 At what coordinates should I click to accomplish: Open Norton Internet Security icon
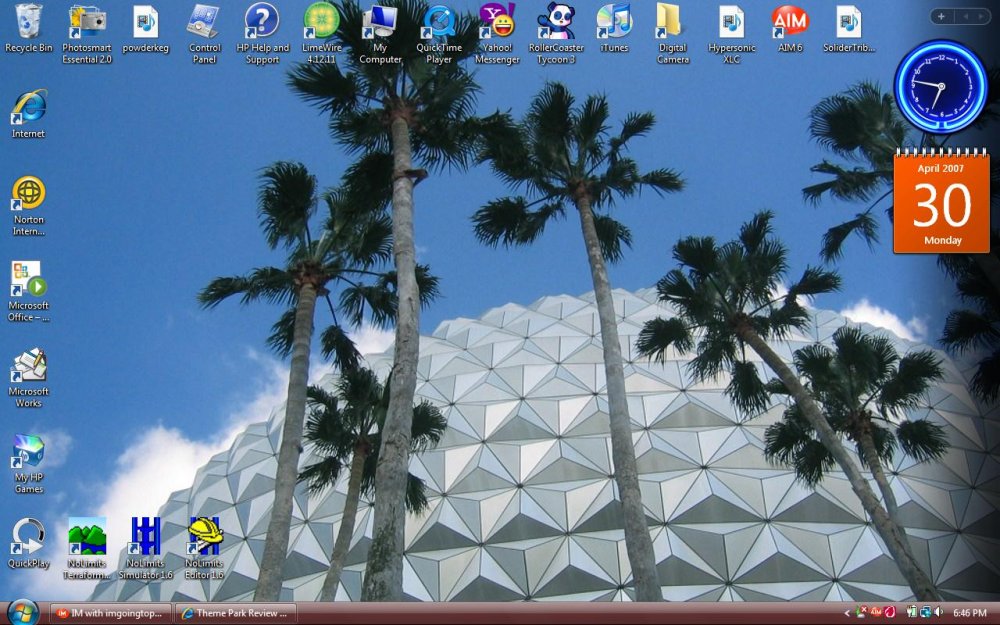click(29, 192)
